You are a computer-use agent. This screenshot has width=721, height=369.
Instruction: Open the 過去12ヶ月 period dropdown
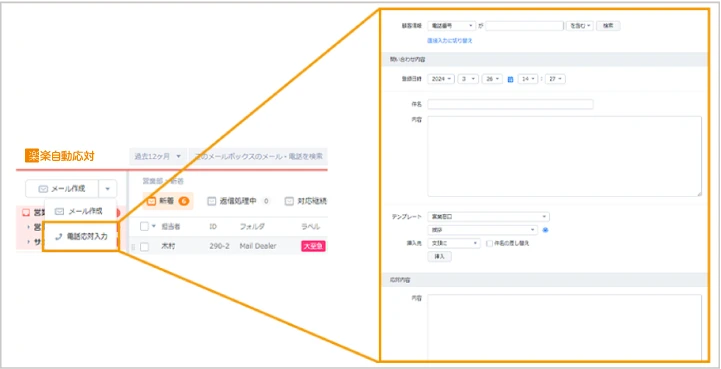(x=158, y=156)
